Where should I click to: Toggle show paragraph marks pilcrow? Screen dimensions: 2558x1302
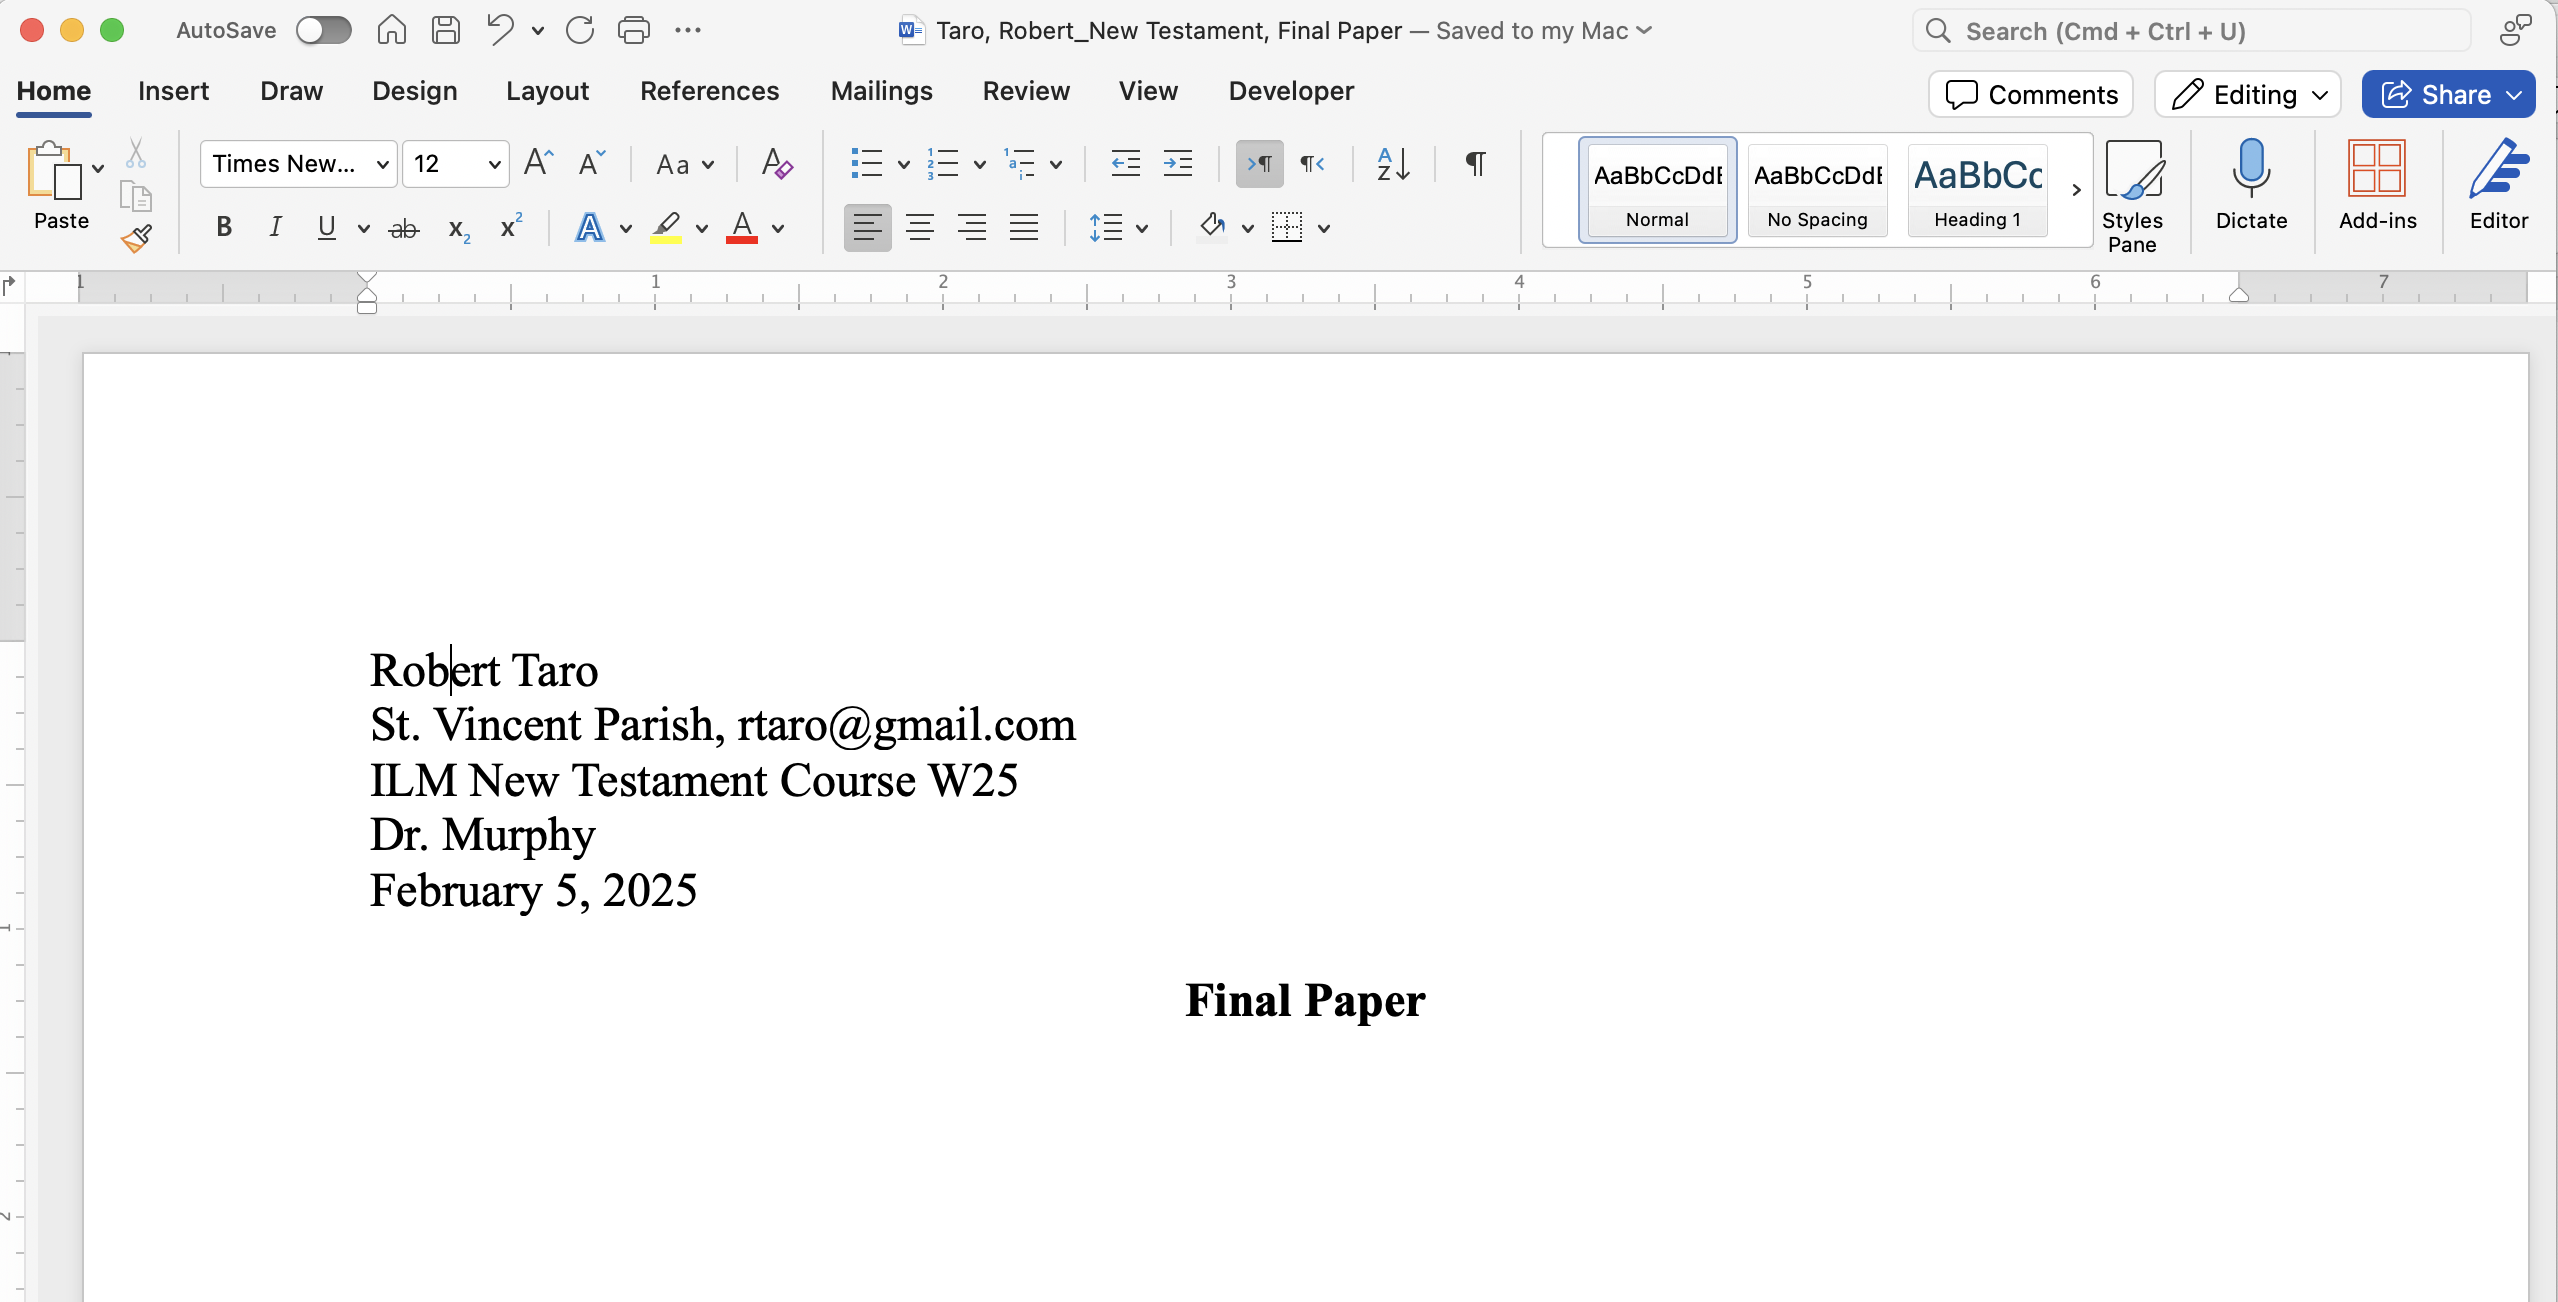coord(1475,163)
